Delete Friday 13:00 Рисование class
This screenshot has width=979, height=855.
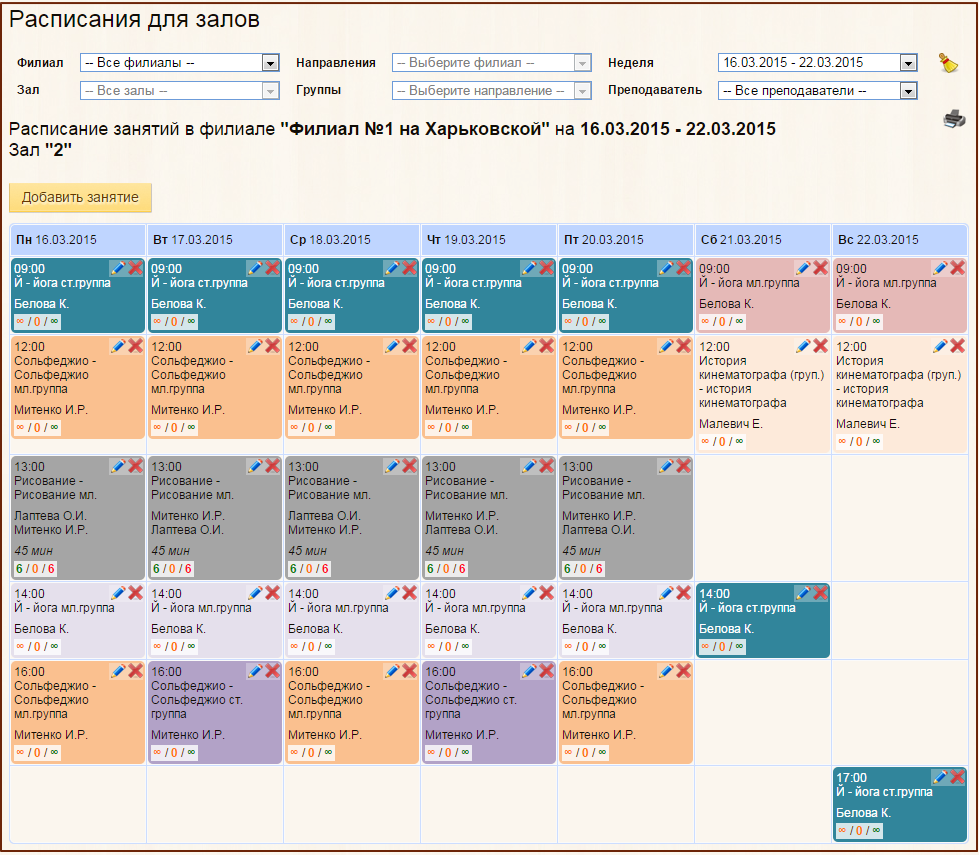tap(684, 466)
